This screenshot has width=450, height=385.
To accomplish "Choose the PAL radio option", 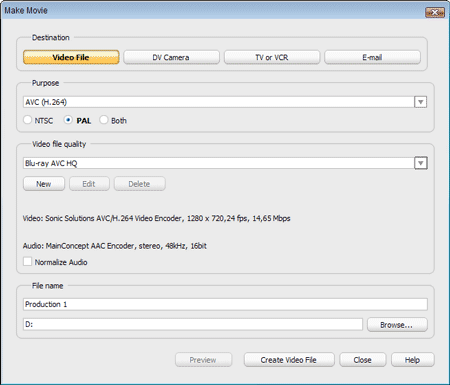I will [68, 120].
